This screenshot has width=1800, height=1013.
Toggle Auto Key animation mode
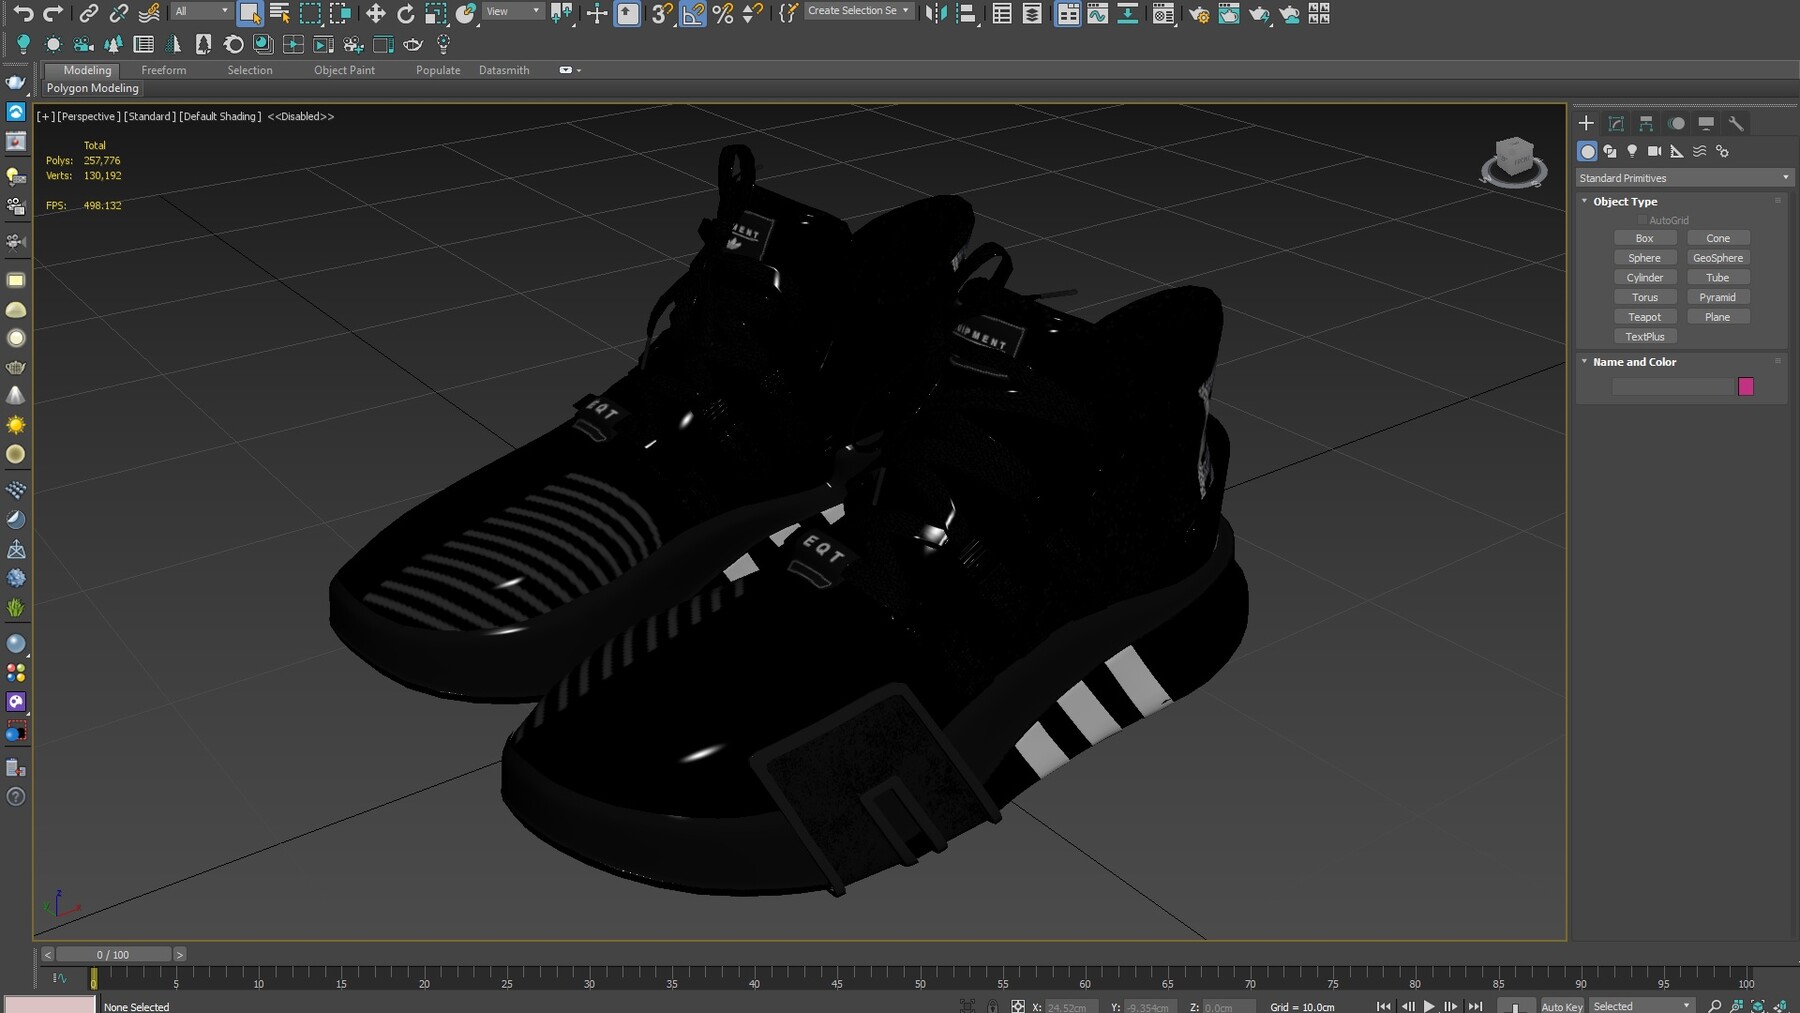(x=1561, y=1006)
